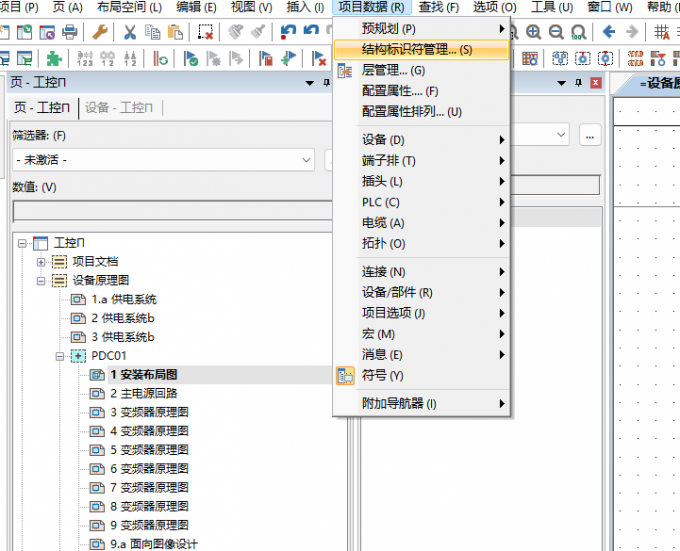Choose 配置属性排列... (U) menu item
The width and height of the screenshot is (680, 551).
click(x=421, y=112)
